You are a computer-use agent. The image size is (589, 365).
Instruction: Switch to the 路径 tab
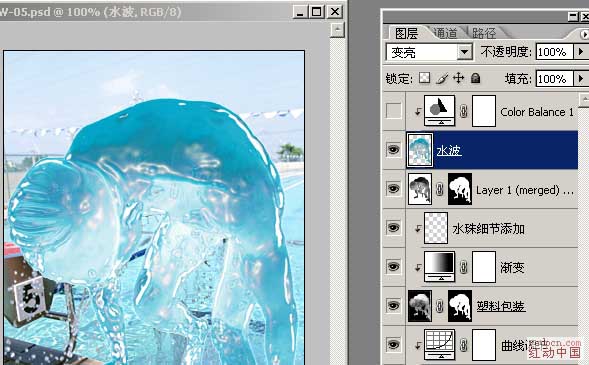pos(484,33)
